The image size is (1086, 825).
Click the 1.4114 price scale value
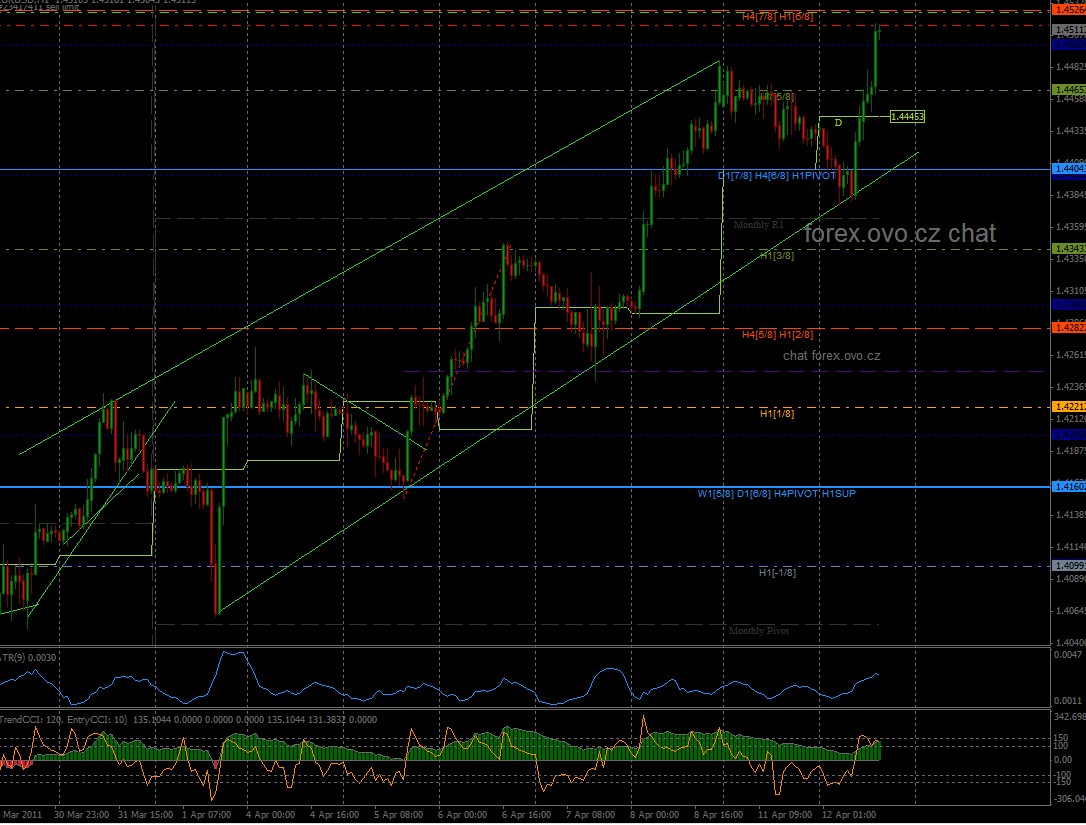click(x=1070, y=547)
